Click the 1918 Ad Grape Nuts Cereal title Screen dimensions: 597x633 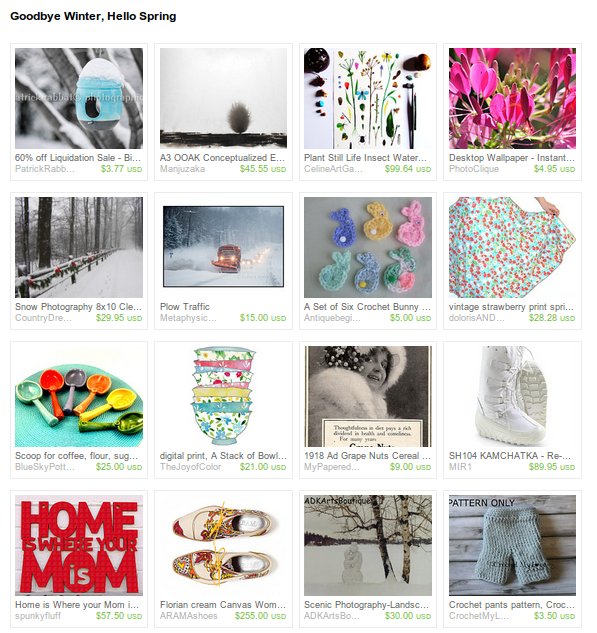pyautogui.click(x=367, y=455)
